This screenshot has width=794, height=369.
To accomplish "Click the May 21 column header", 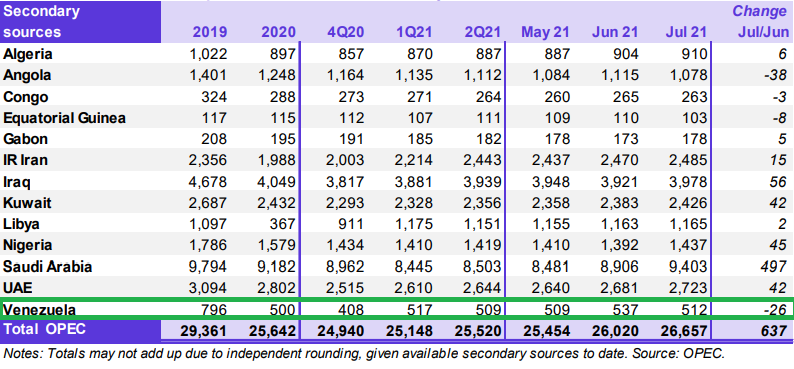I will (545, 32).
